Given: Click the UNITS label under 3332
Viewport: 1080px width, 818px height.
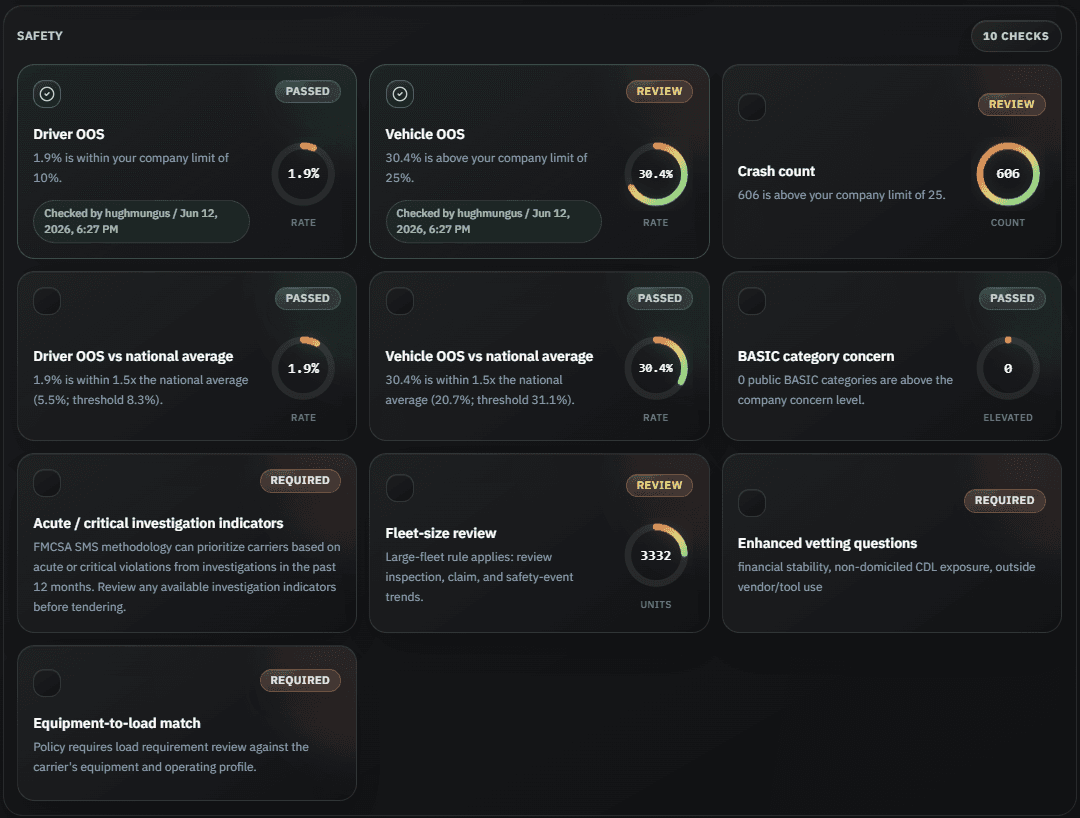Looking at the screenshot, I should 656,605.
